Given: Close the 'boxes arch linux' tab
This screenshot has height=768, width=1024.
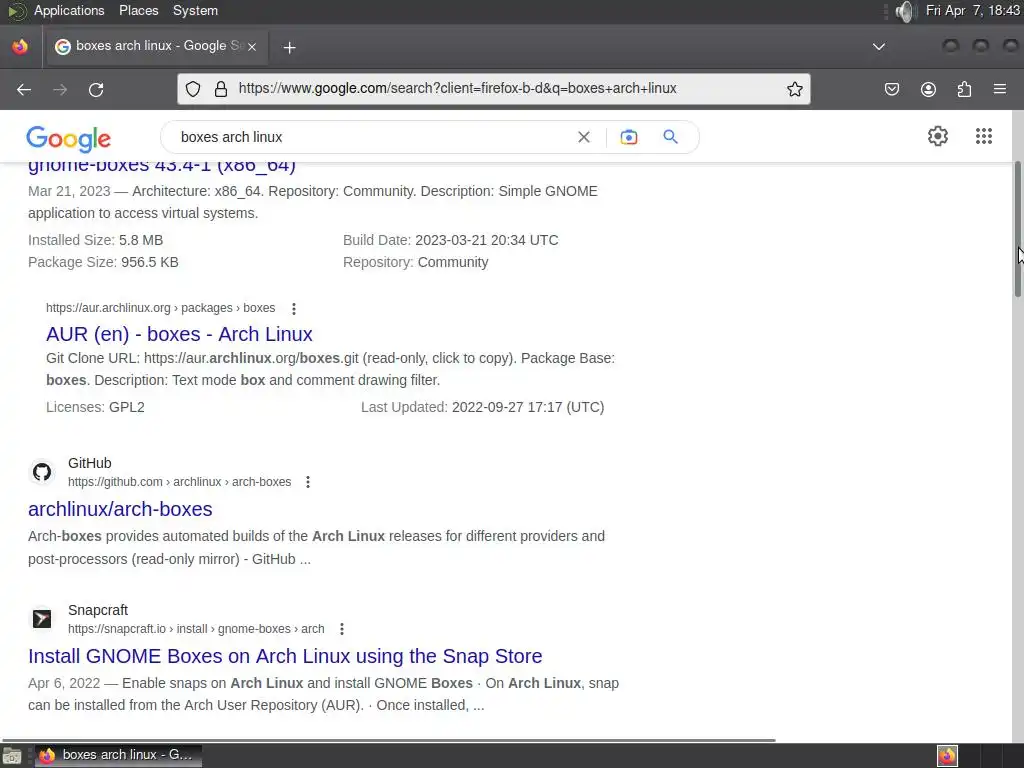Looking at the screenshot, I should point(252,46).
